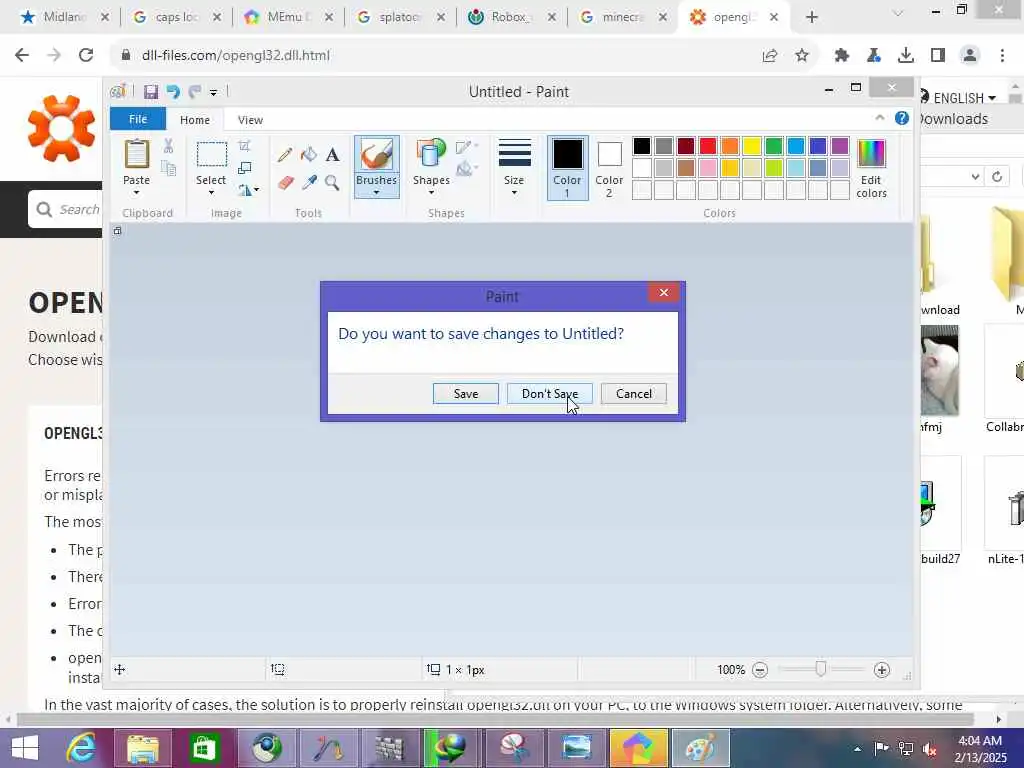Open the Brushes dropdown arrow
The height and width of the screenshot is (768, 1024).
(x=377, y=193)
